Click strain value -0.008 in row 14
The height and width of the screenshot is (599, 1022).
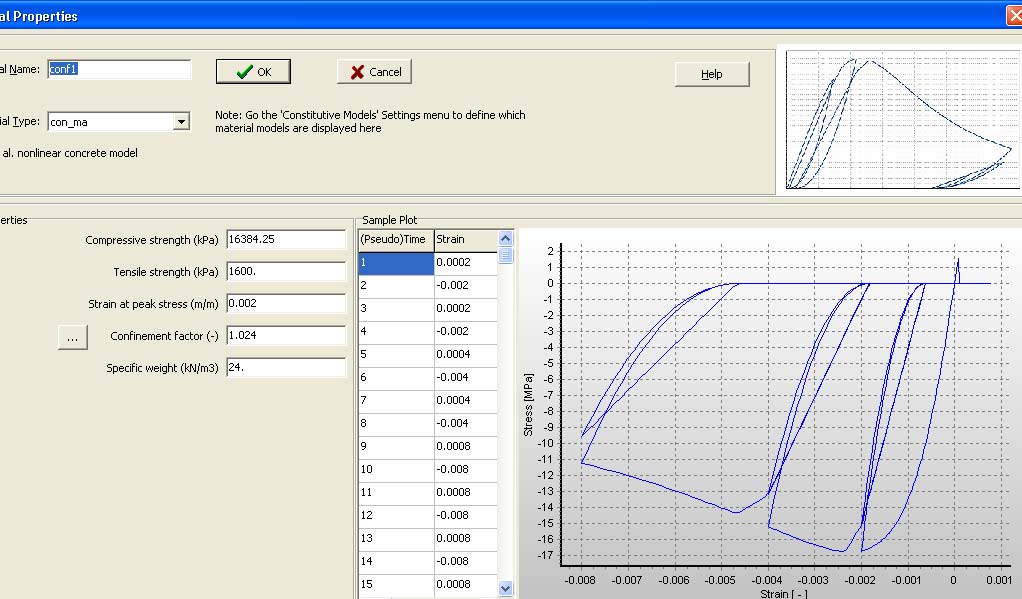click(x=465, y=561)
